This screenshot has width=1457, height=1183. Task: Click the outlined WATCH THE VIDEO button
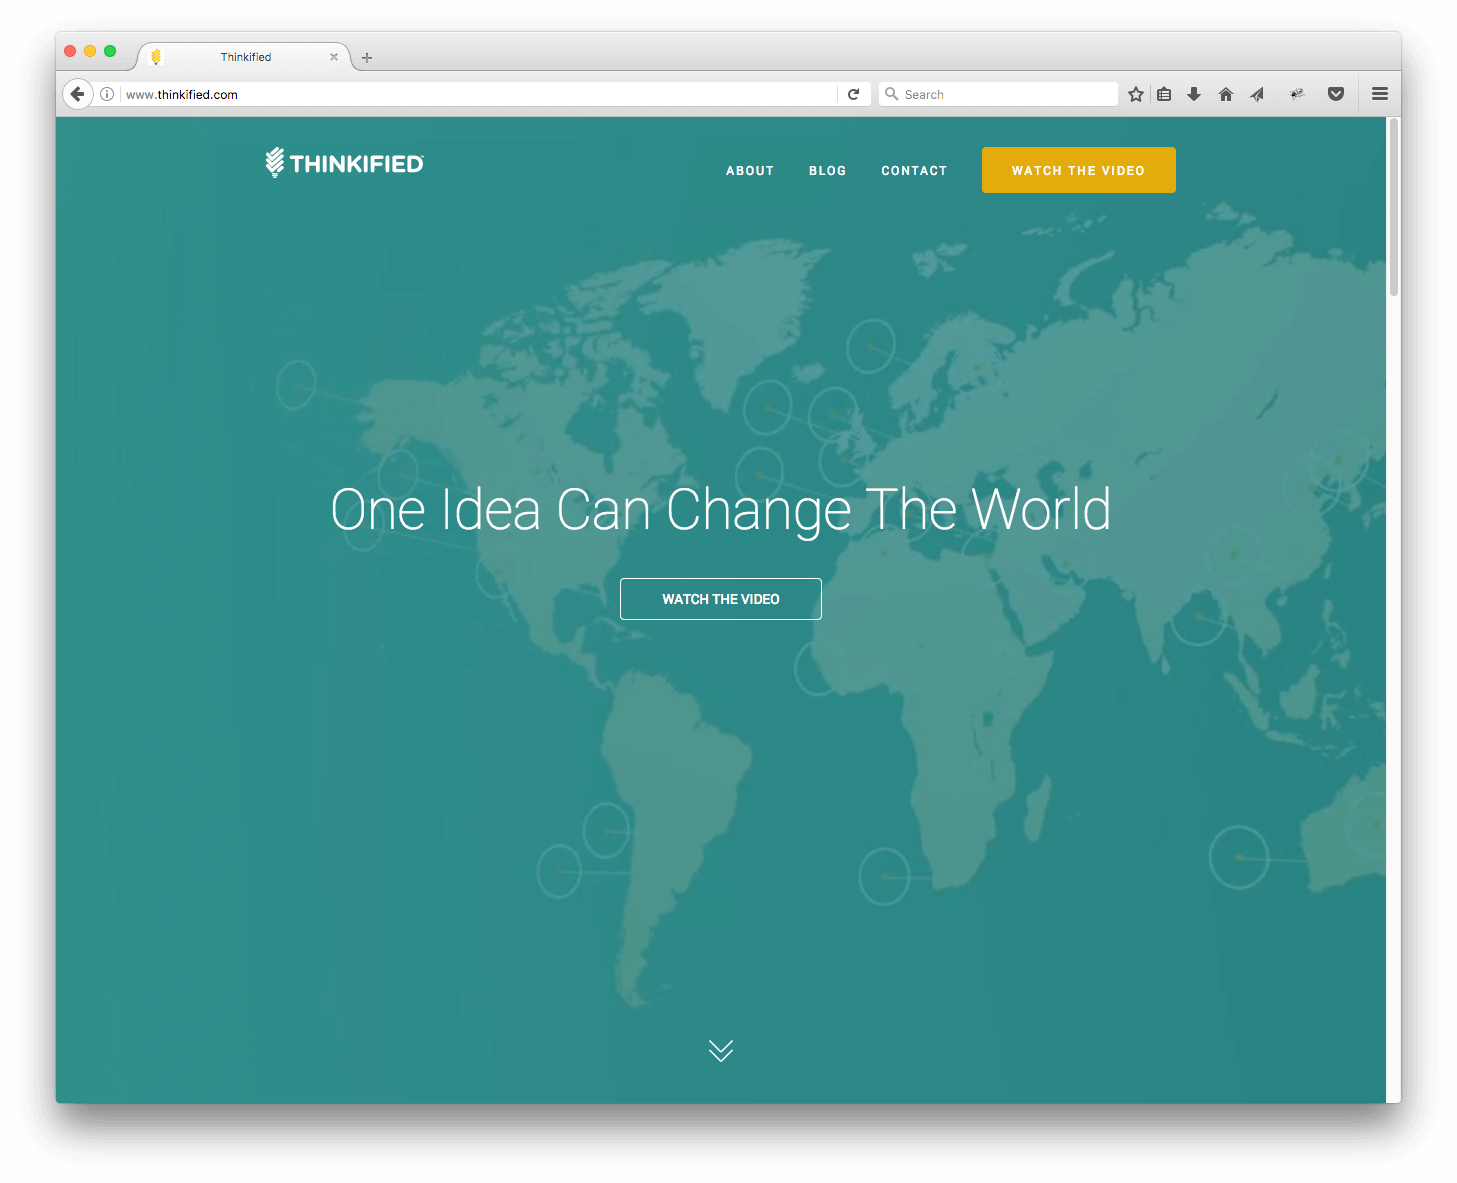720,599
